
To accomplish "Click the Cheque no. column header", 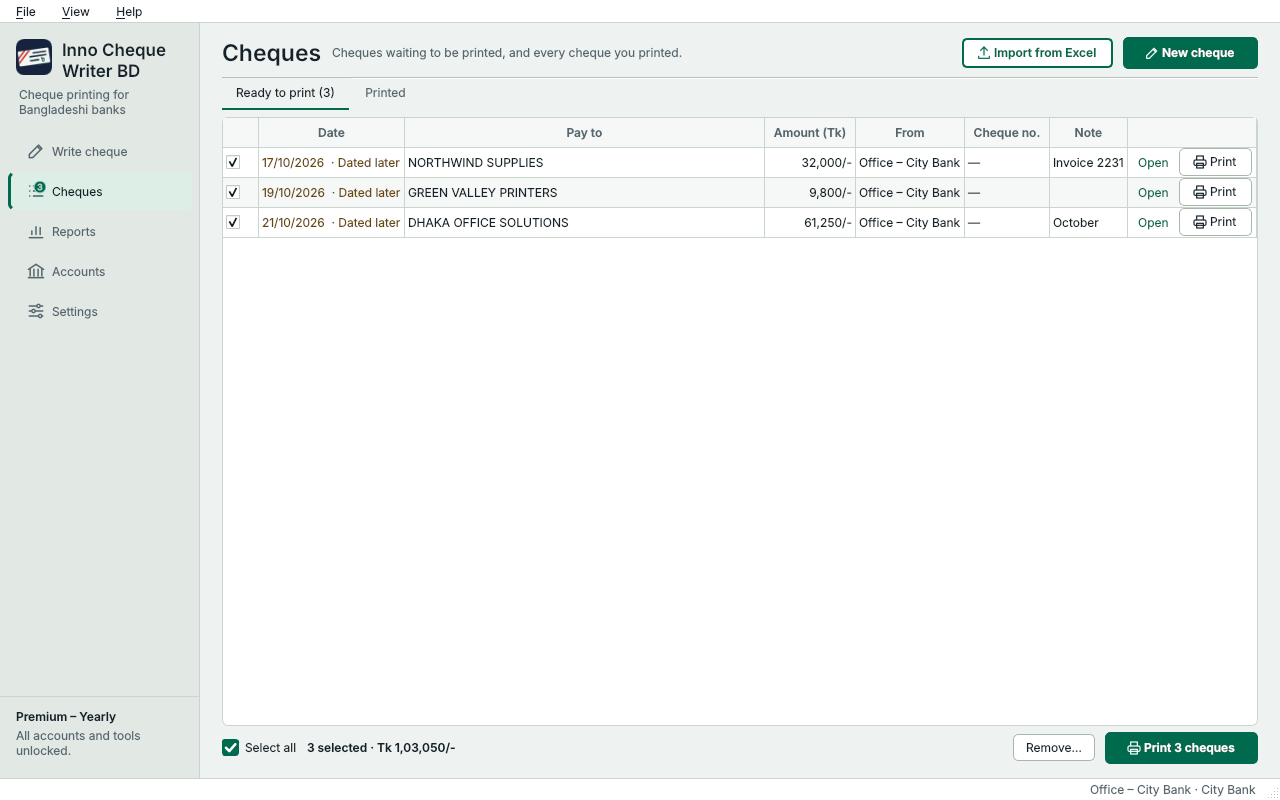I will point(1007,133).
